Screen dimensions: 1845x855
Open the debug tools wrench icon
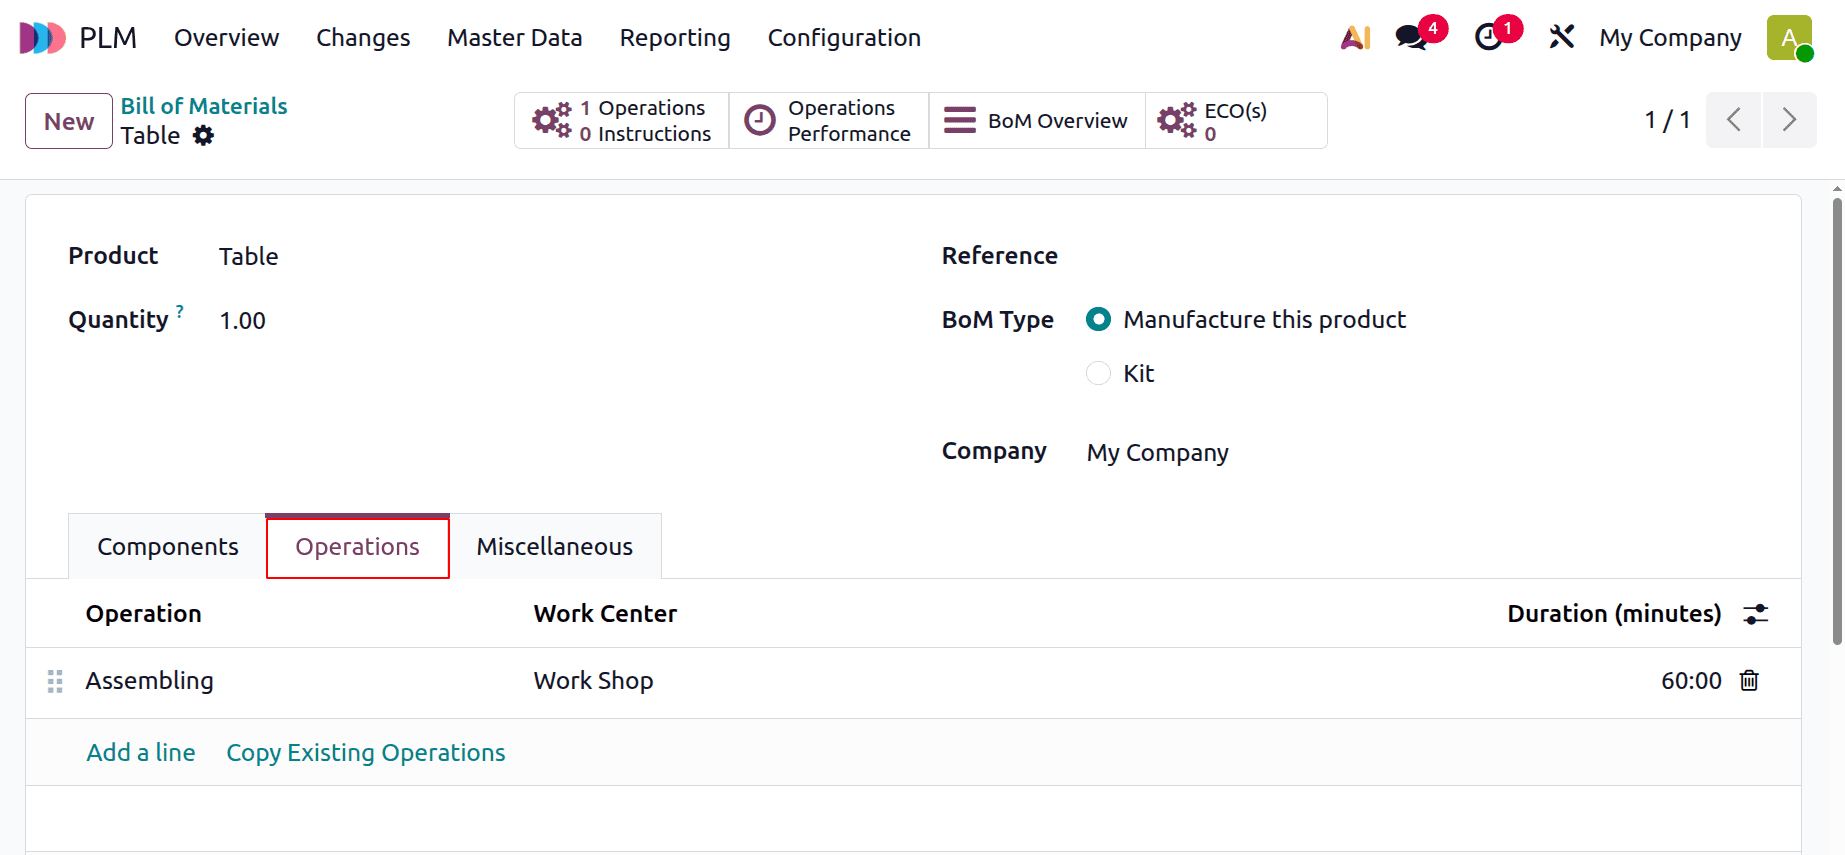[x=1561, y=38]
